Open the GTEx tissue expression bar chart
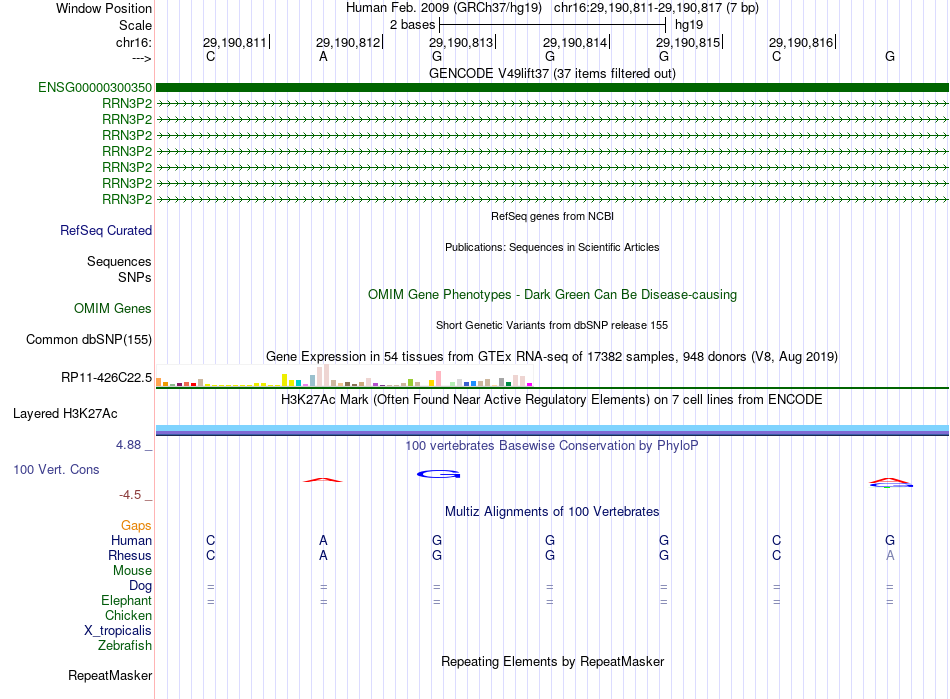950x699 pixels. coord(344,376)
